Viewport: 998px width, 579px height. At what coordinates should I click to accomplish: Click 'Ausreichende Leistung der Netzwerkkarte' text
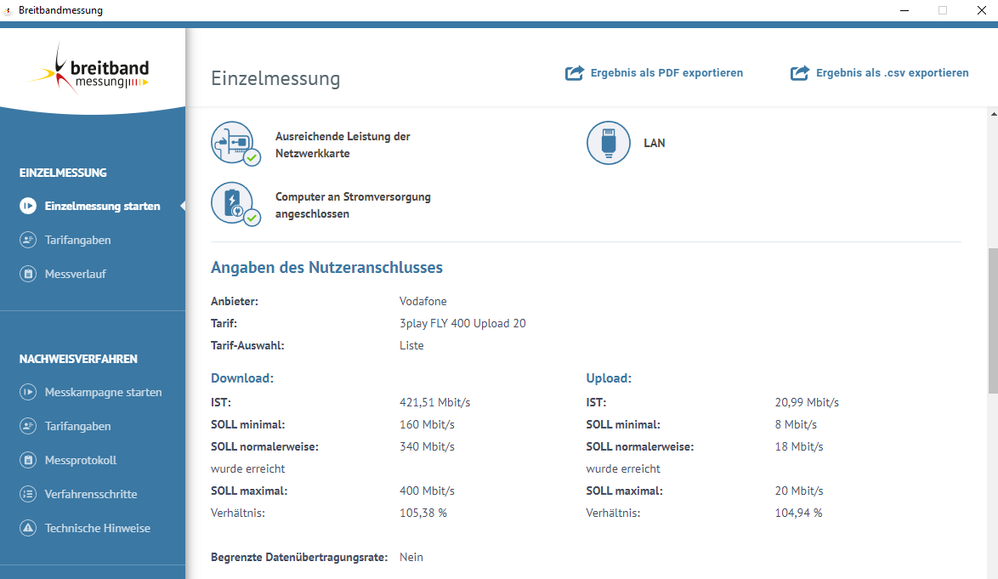click(342, 144)
